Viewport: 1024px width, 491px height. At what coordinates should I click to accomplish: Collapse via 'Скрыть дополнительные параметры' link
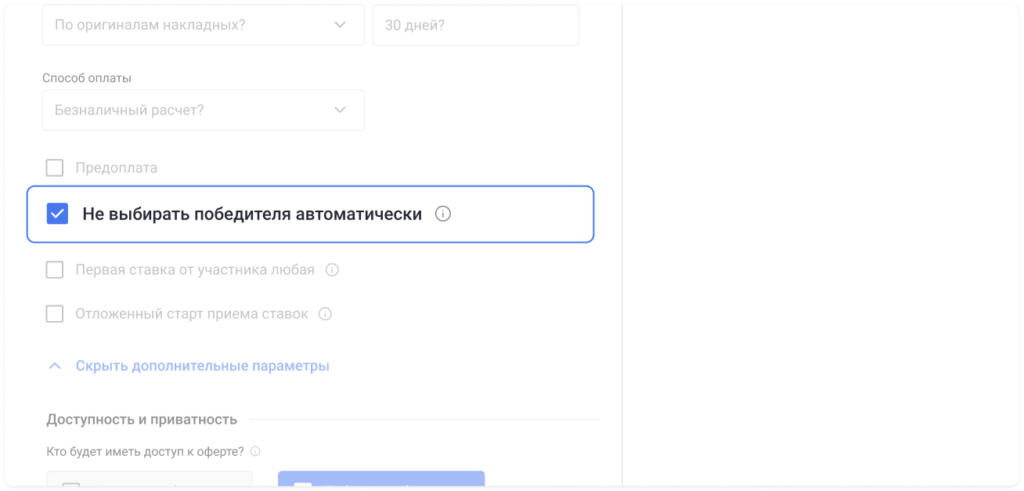point(202,366)
